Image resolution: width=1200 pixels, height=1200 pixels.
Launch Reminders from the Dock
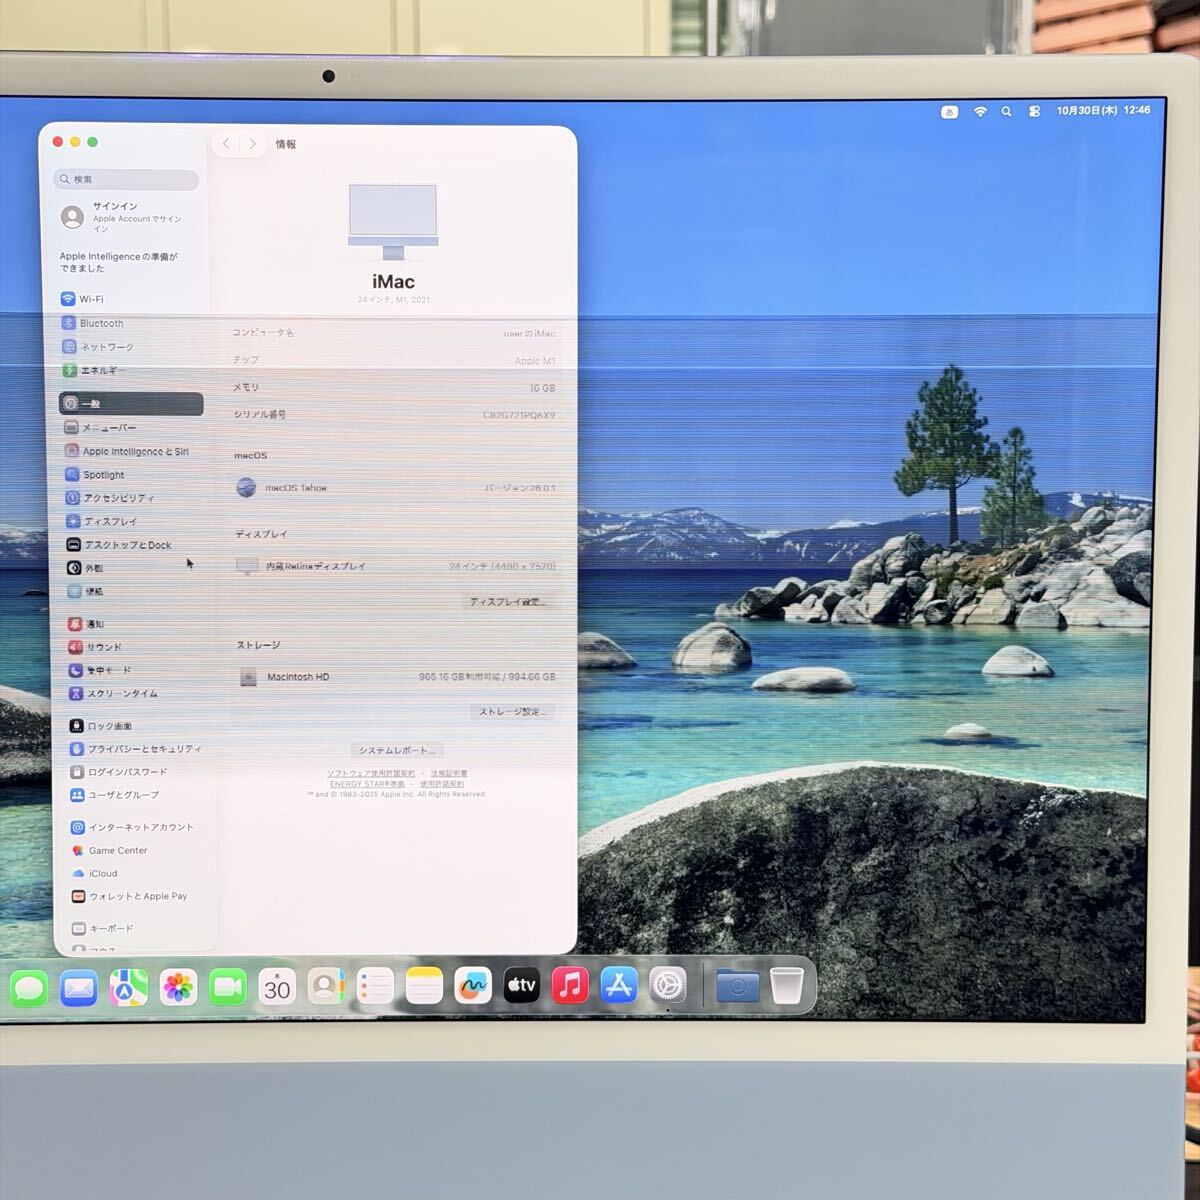(375, 987)
